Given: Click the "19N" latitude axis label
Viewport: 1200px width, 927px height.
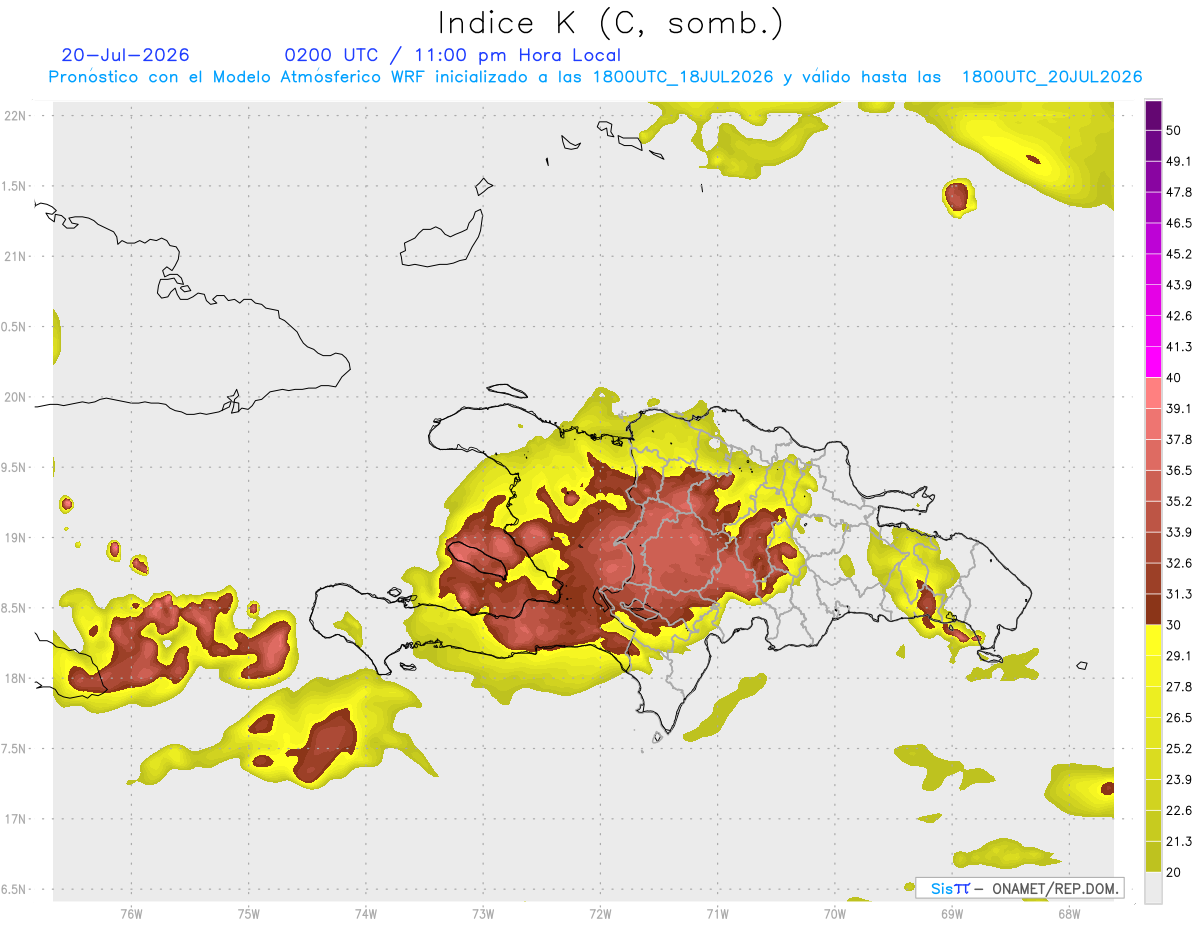Looking at the screenshot, I should [17, 538].
